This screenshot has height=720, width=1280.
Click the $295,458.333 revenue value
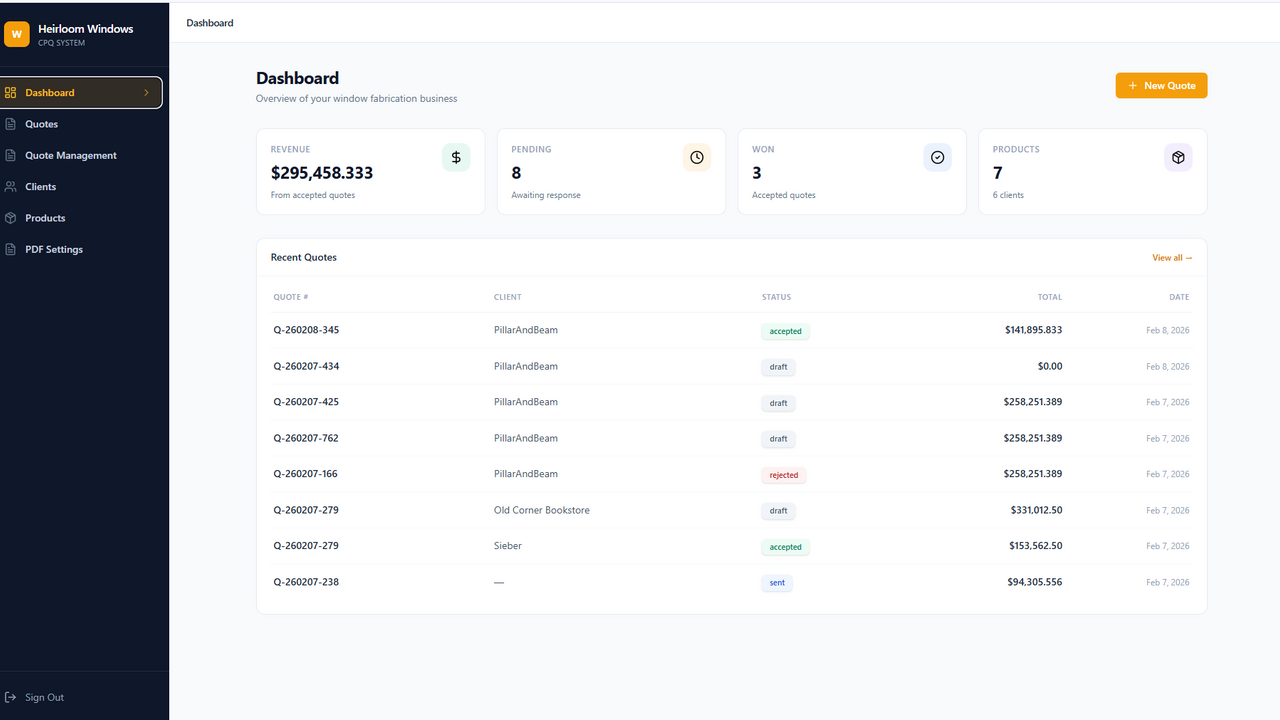322,173
